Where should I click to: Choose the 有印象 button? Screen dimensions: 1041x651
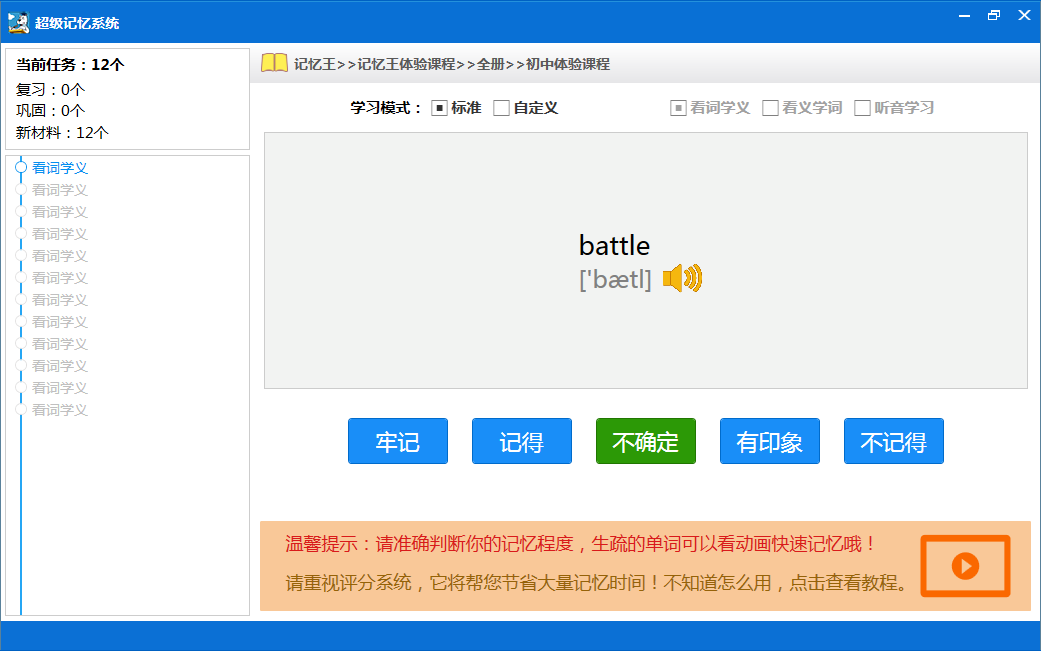tap(769, 441)
